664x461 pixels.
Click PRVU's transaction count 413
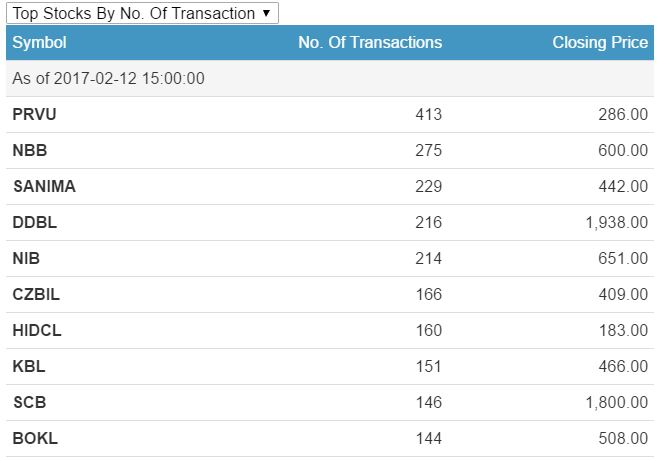(428, 114)
